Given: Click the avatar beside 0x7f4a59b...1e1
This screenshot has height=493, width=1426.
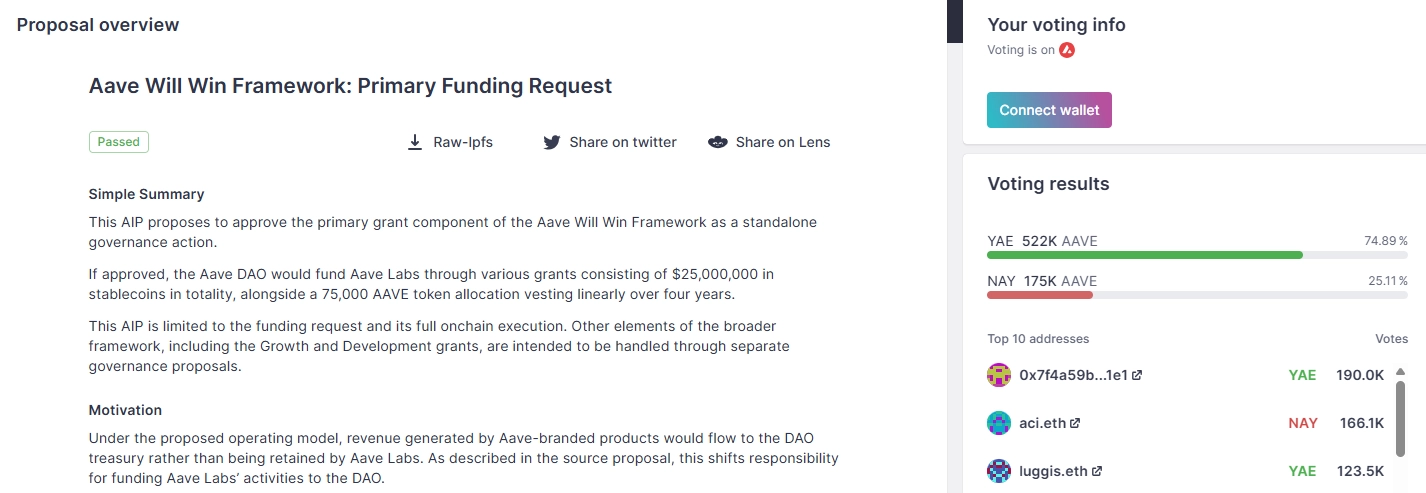Looking at the screenshot, I should 999,375.
